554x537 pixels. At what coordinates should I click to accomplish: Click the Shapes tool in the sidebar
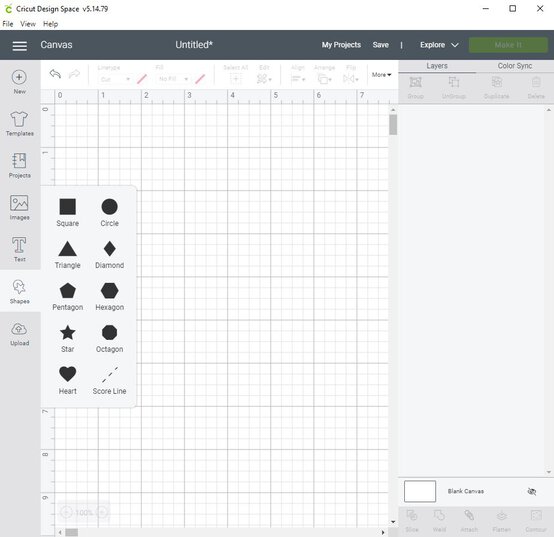(19, 291)
